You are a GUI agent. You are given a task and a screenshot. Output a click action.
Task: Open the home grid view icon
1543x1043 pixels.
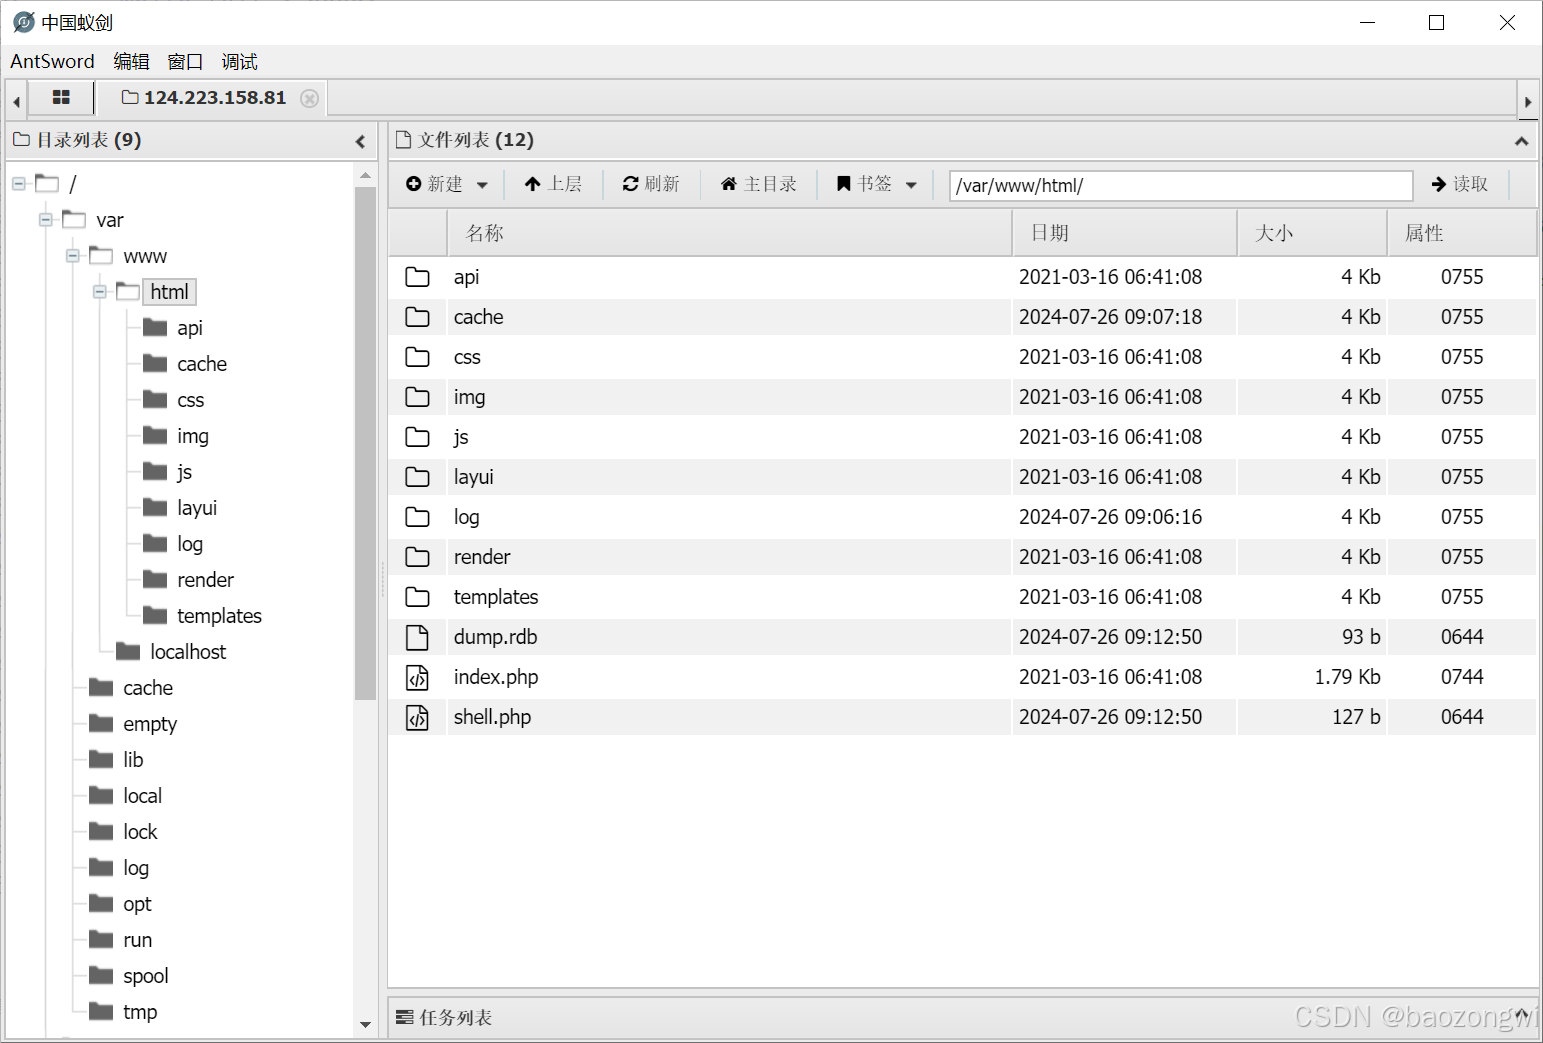point(61,97)
